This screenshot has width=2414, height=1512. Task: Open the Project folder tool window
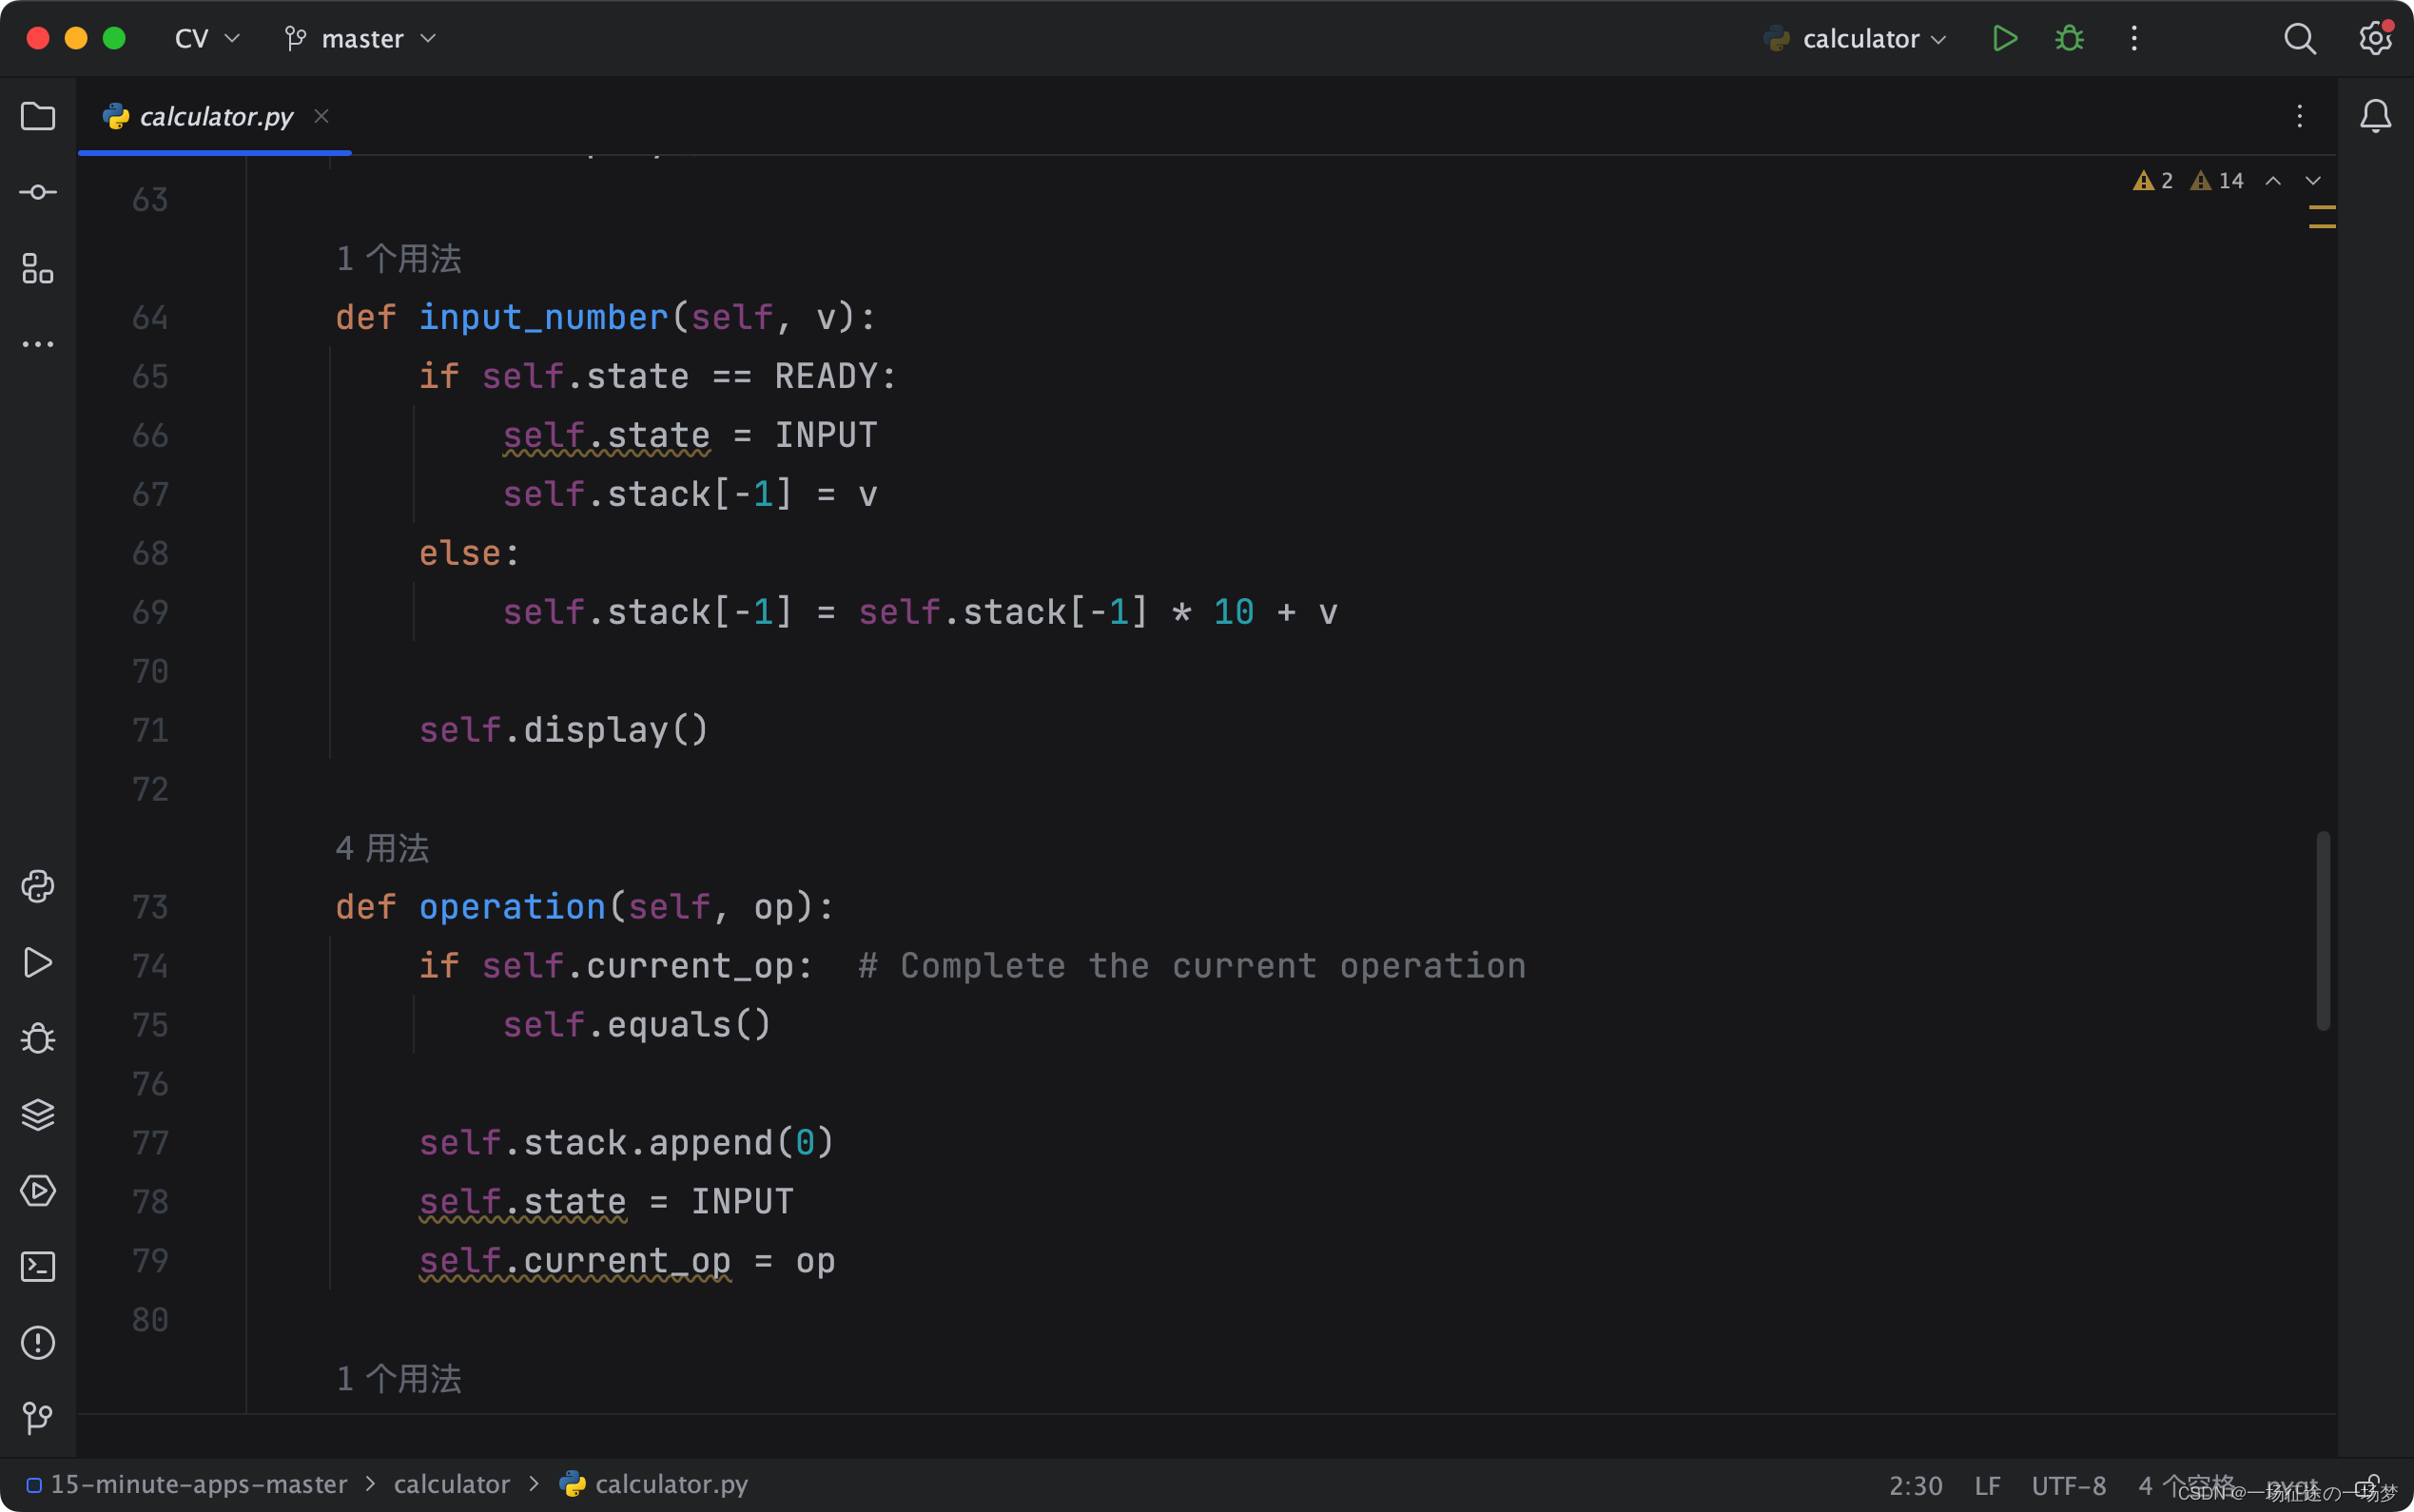coord(38,117)
